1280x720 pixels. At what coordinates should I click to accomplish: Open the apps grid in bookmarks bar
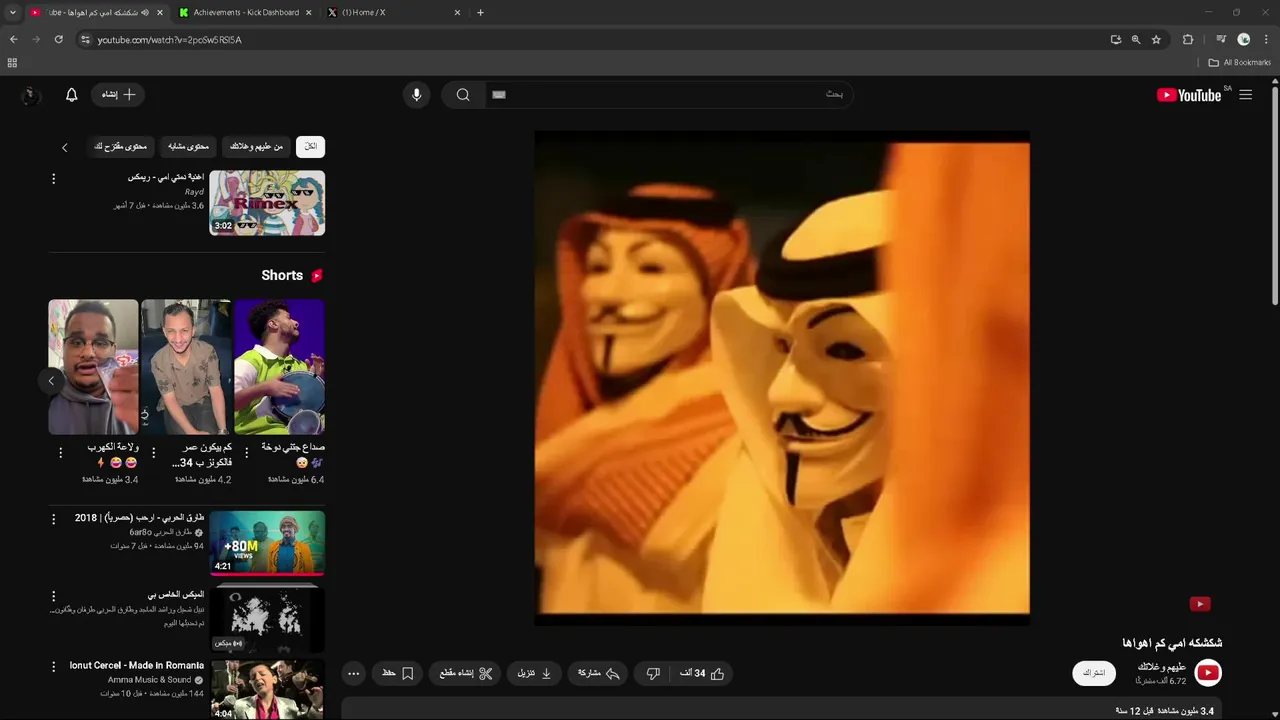tap(12, 63)
